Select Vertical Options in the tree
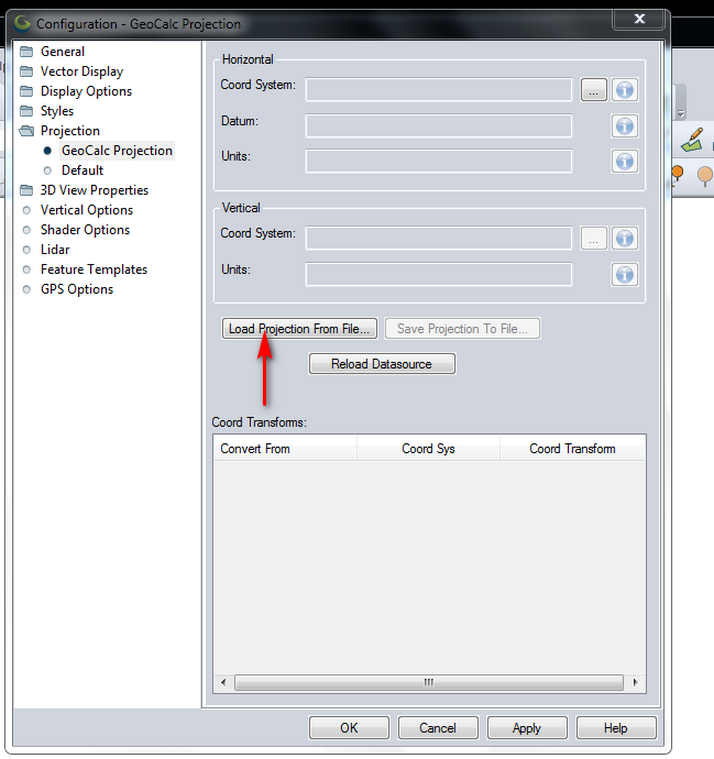This screenshot has height=759, width=714. 87,210
